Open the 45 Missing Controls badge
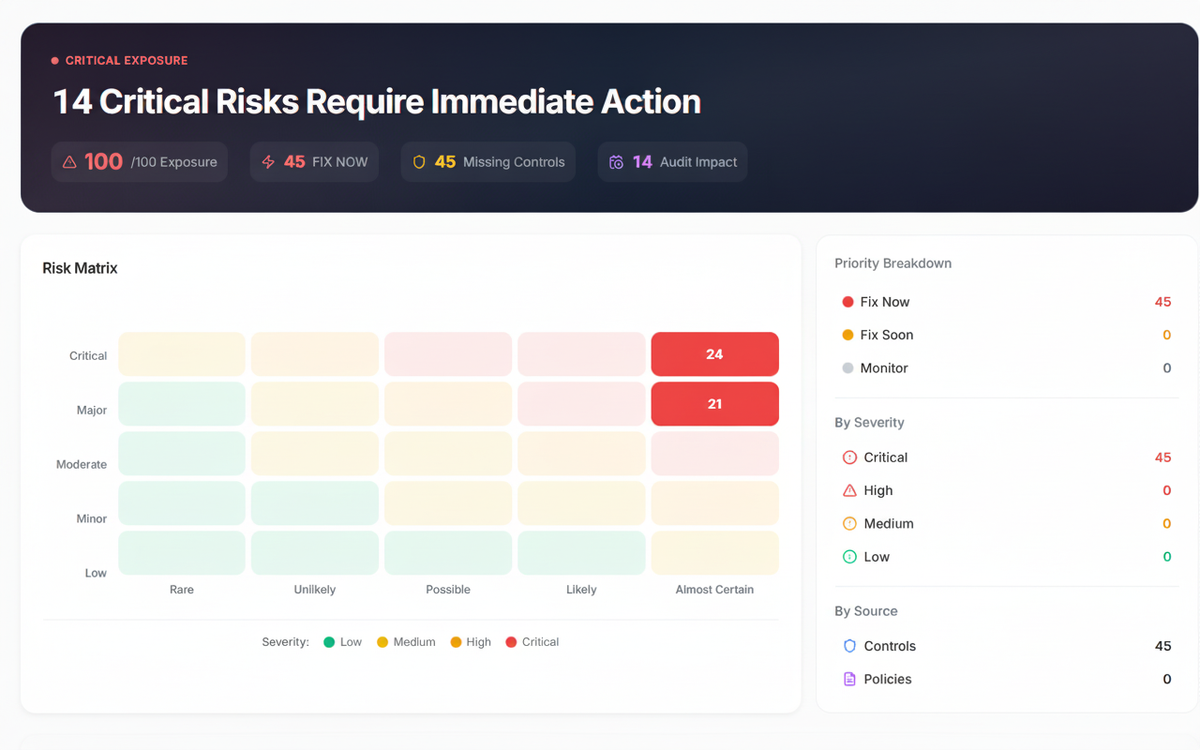 [488, 162]
